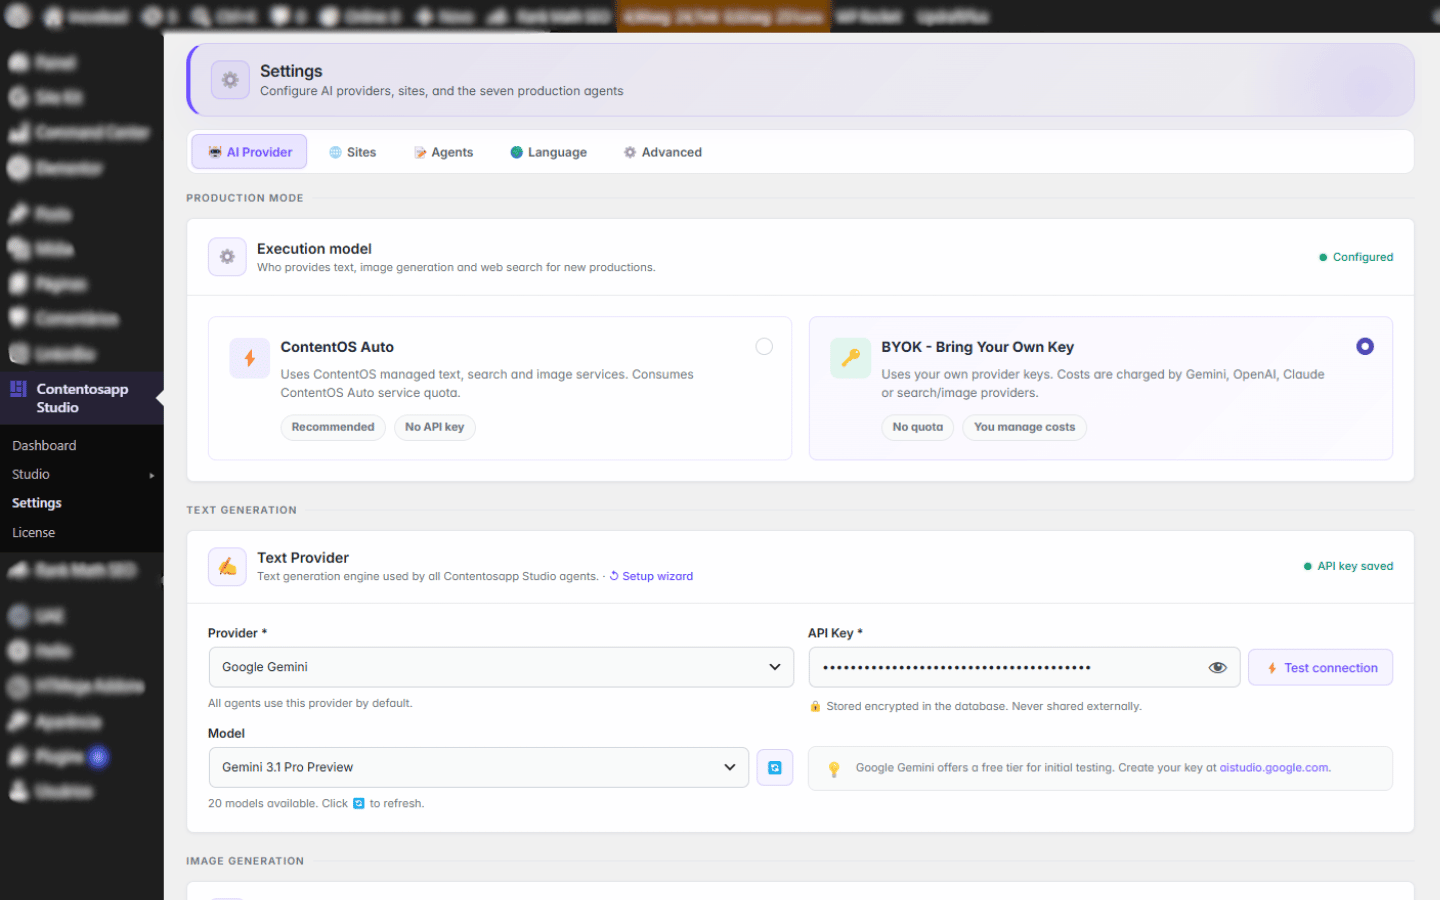The height and width of the screenshot is (900, 1440).
Task: Click the lightbulb tip icon
Action: [x=834, y=769]
